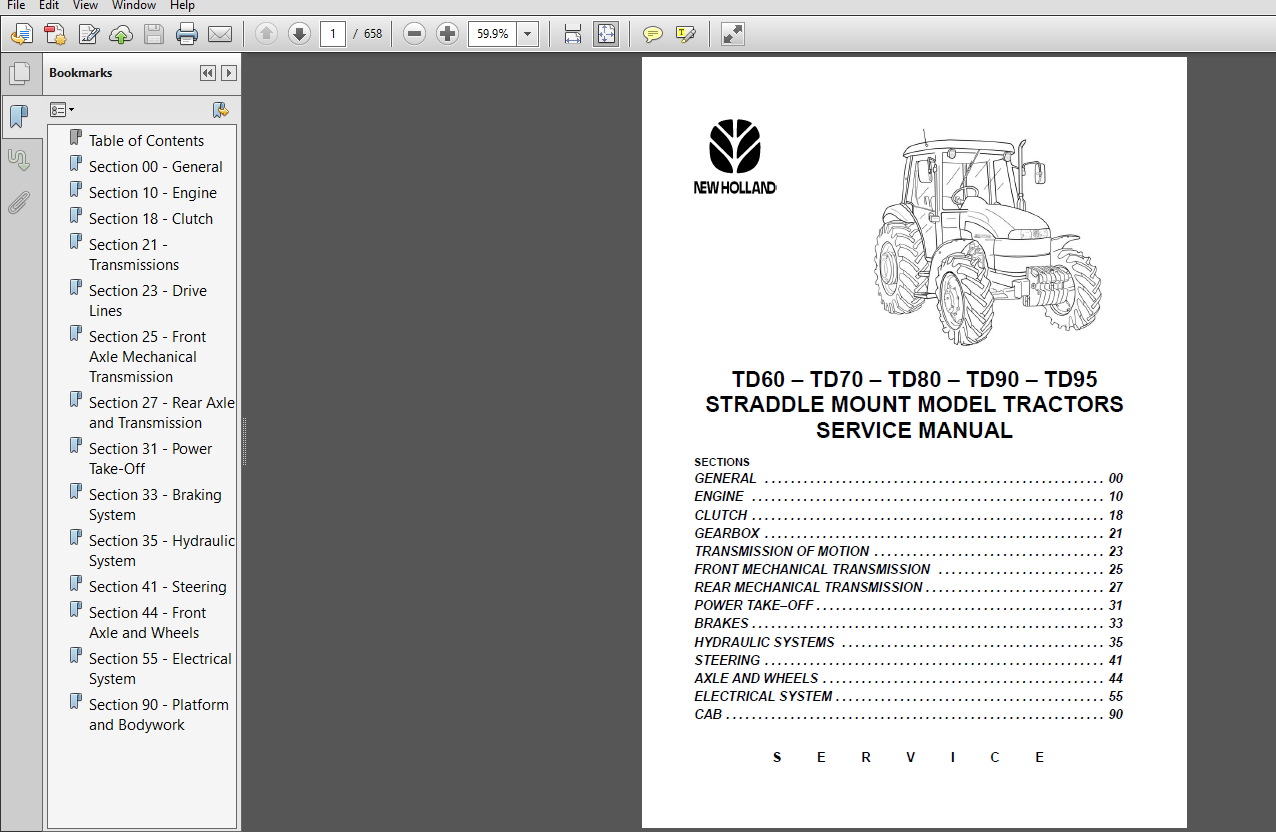The image size is (1276, 832).
Task: Go to next page with down arrow
Action: (x=299, y=34)
